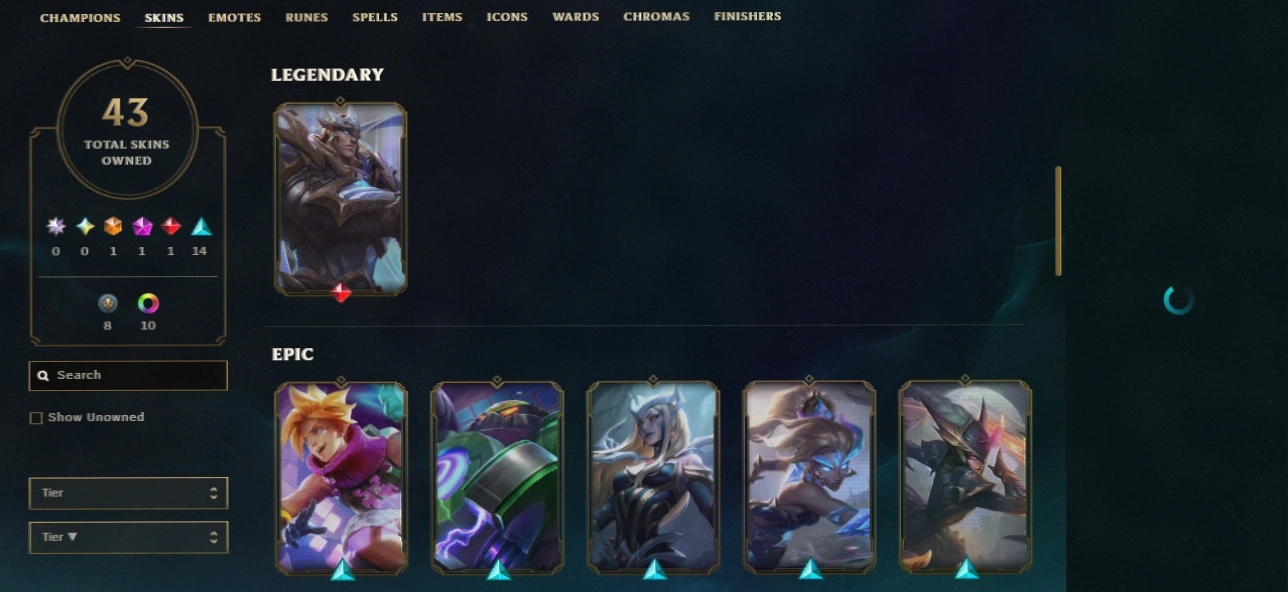Viewport: 1288px width, 592px height.
Task: Click the Ultimate tier gem icon
Action: tap(56, 226)
